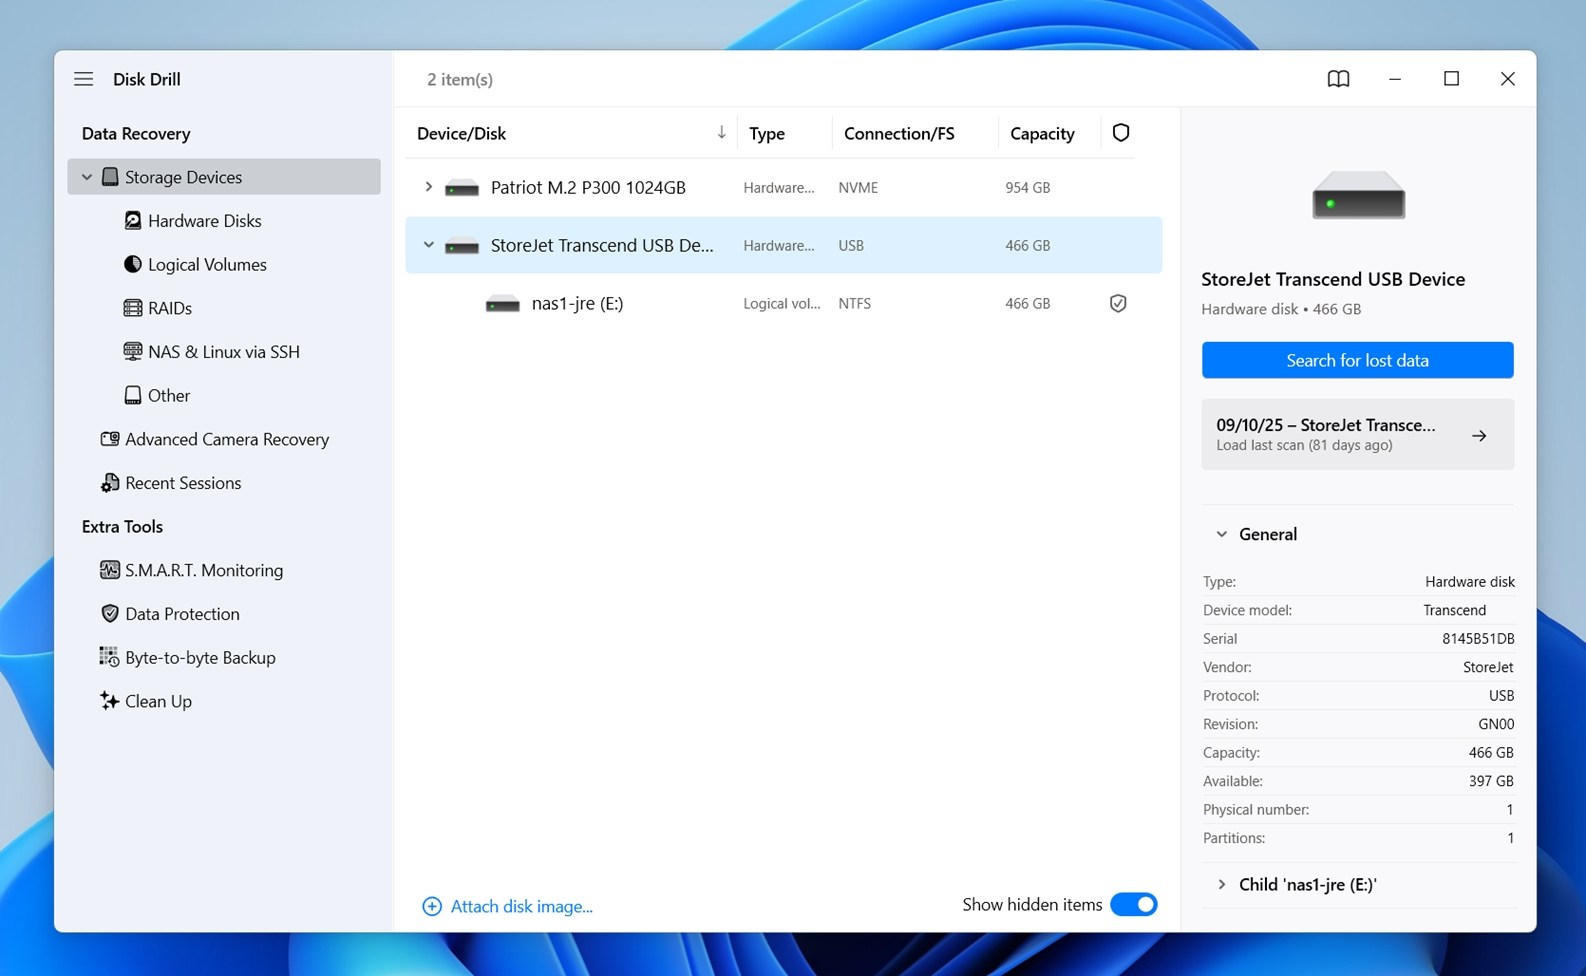Open Byte-to-byte Backup tool

click(x=199, y=657)
